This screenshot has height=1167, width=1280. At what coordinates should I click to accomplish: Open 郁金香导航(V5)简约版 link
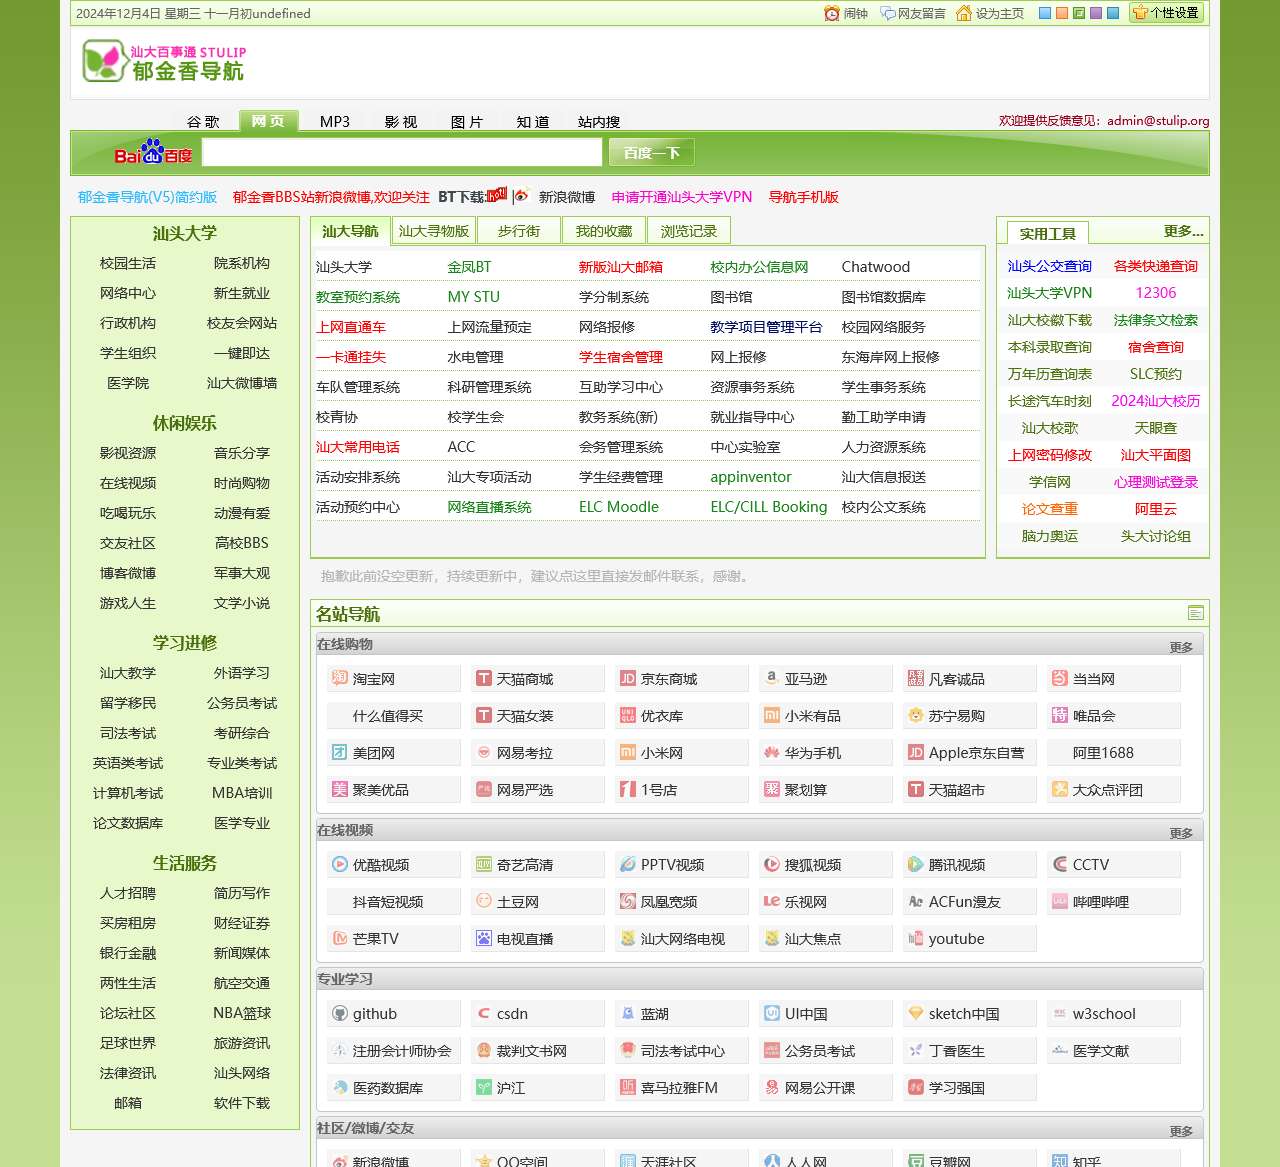coord(147,197)
